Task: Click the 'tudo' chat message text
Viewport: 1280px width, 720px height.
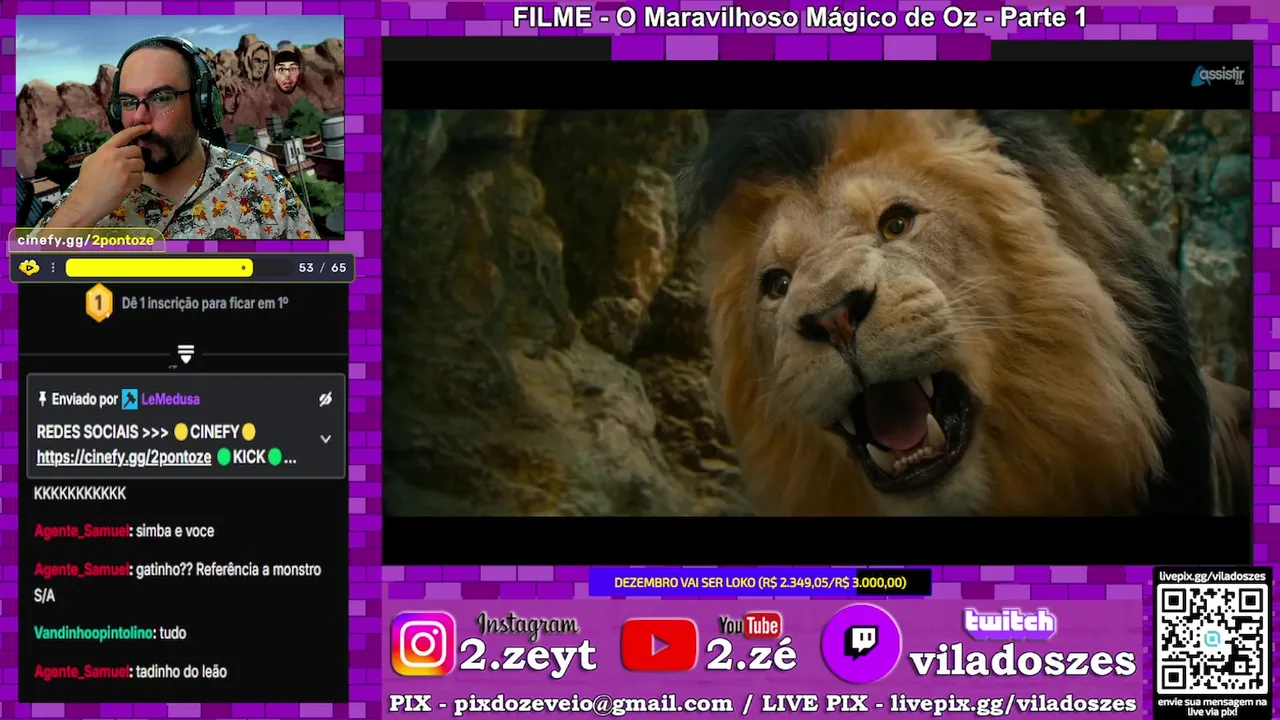Action: pyautogui.click(x=173, y=633)
